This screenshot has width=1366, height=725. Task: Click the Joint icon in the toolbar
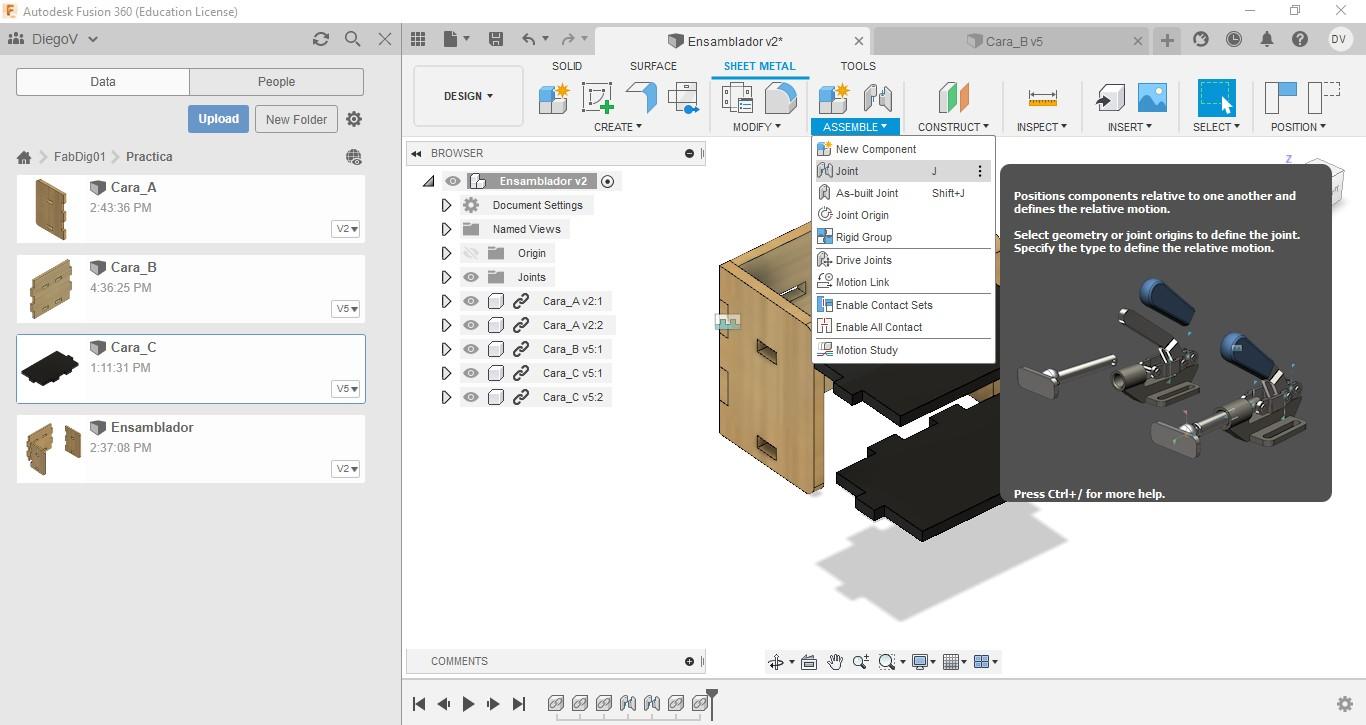[877, 98]
